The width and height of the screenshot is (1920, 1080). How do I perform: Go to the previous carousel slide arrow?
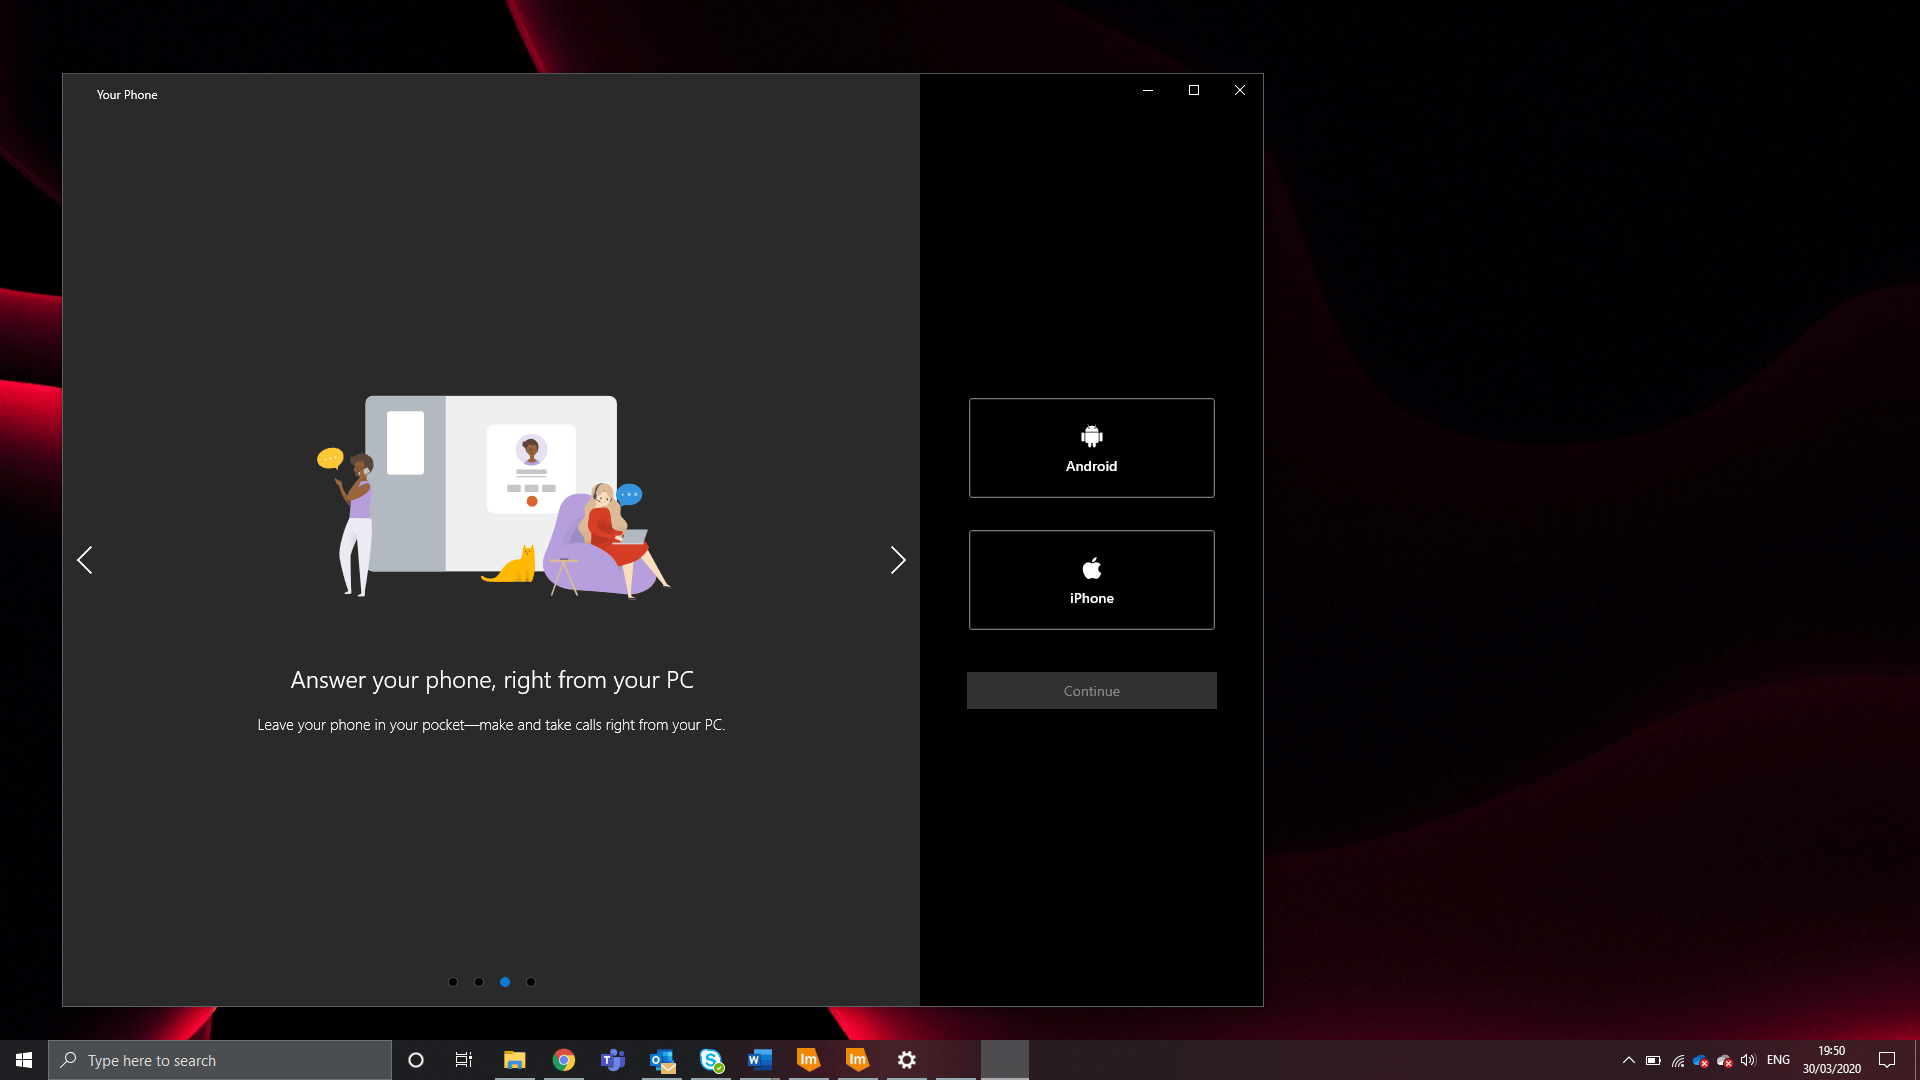85,560
